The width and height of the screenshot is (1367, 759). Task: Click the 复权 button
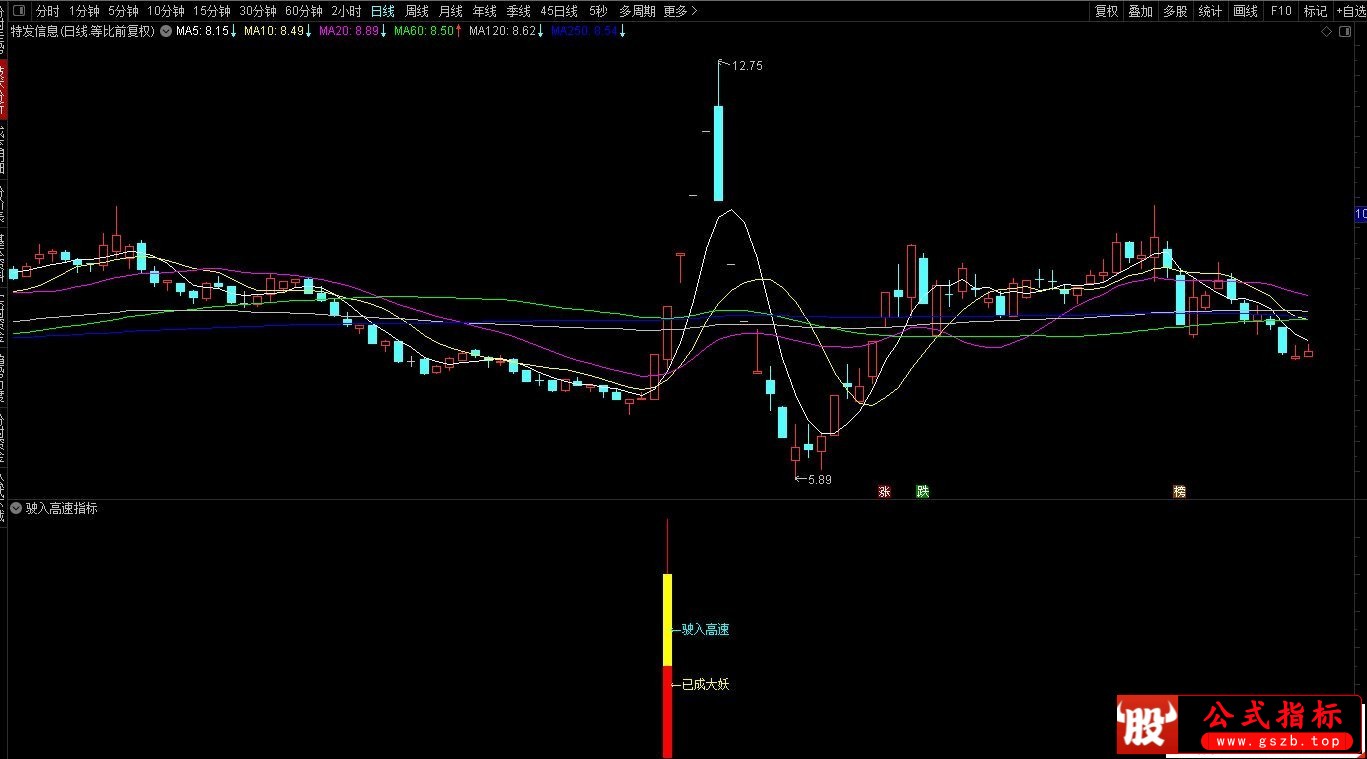pyautogui.click(x=1106, y=11)
